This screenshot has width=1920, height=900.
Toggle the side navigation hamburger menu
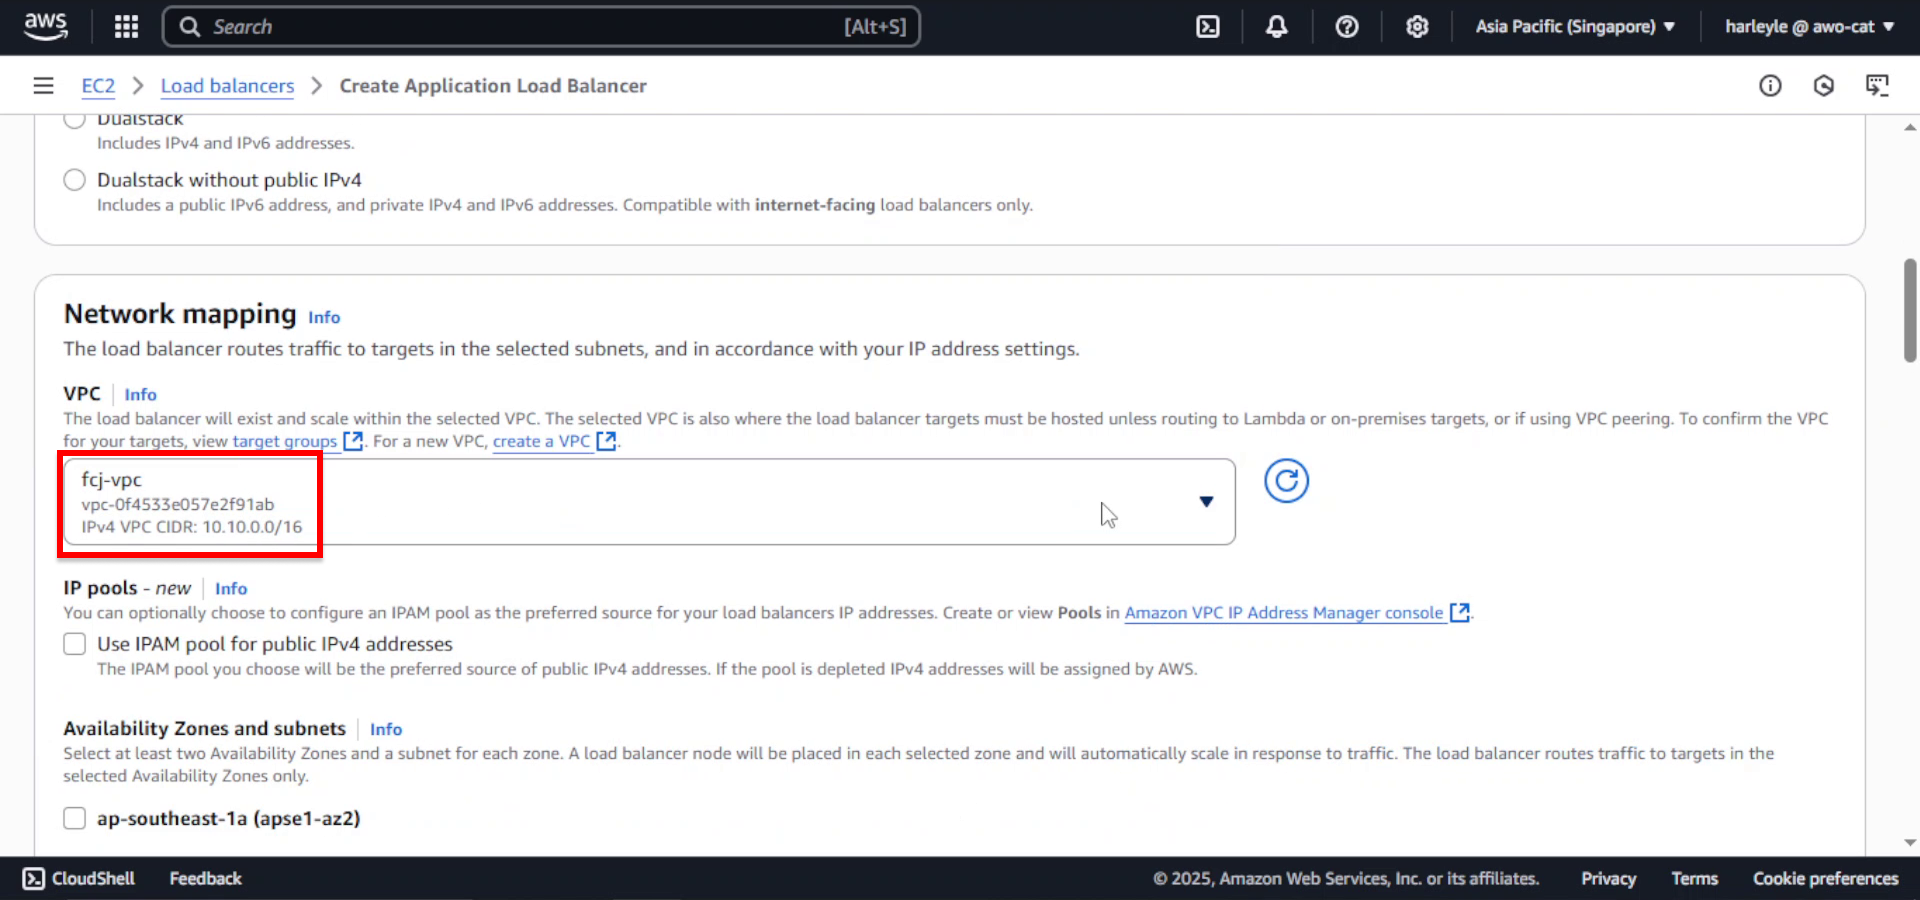tap(43, 86)
